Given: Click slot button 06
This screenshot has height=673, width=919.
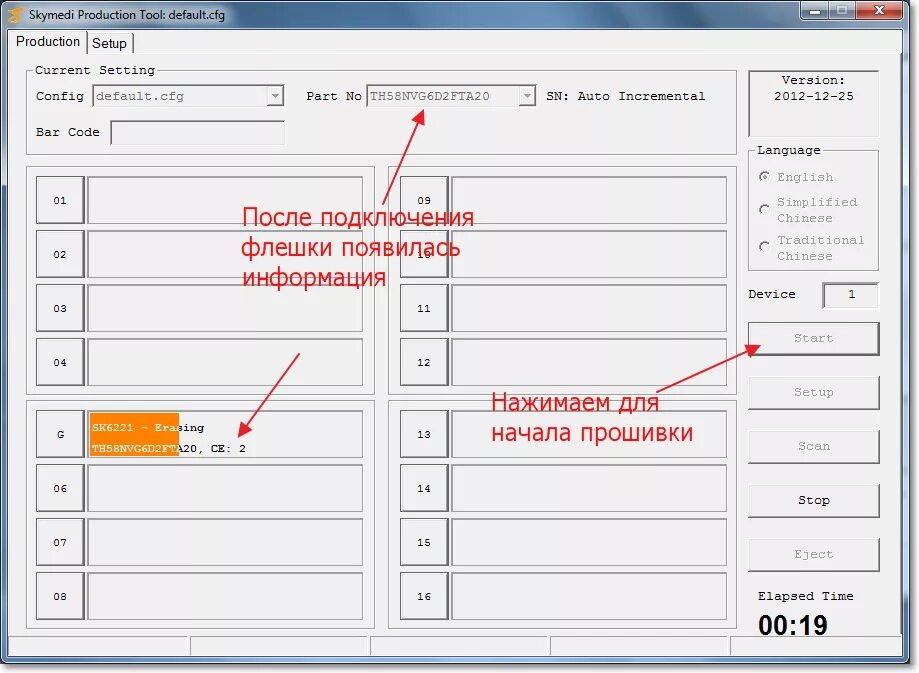Looking at the screenshot, I should pos(60,488).
